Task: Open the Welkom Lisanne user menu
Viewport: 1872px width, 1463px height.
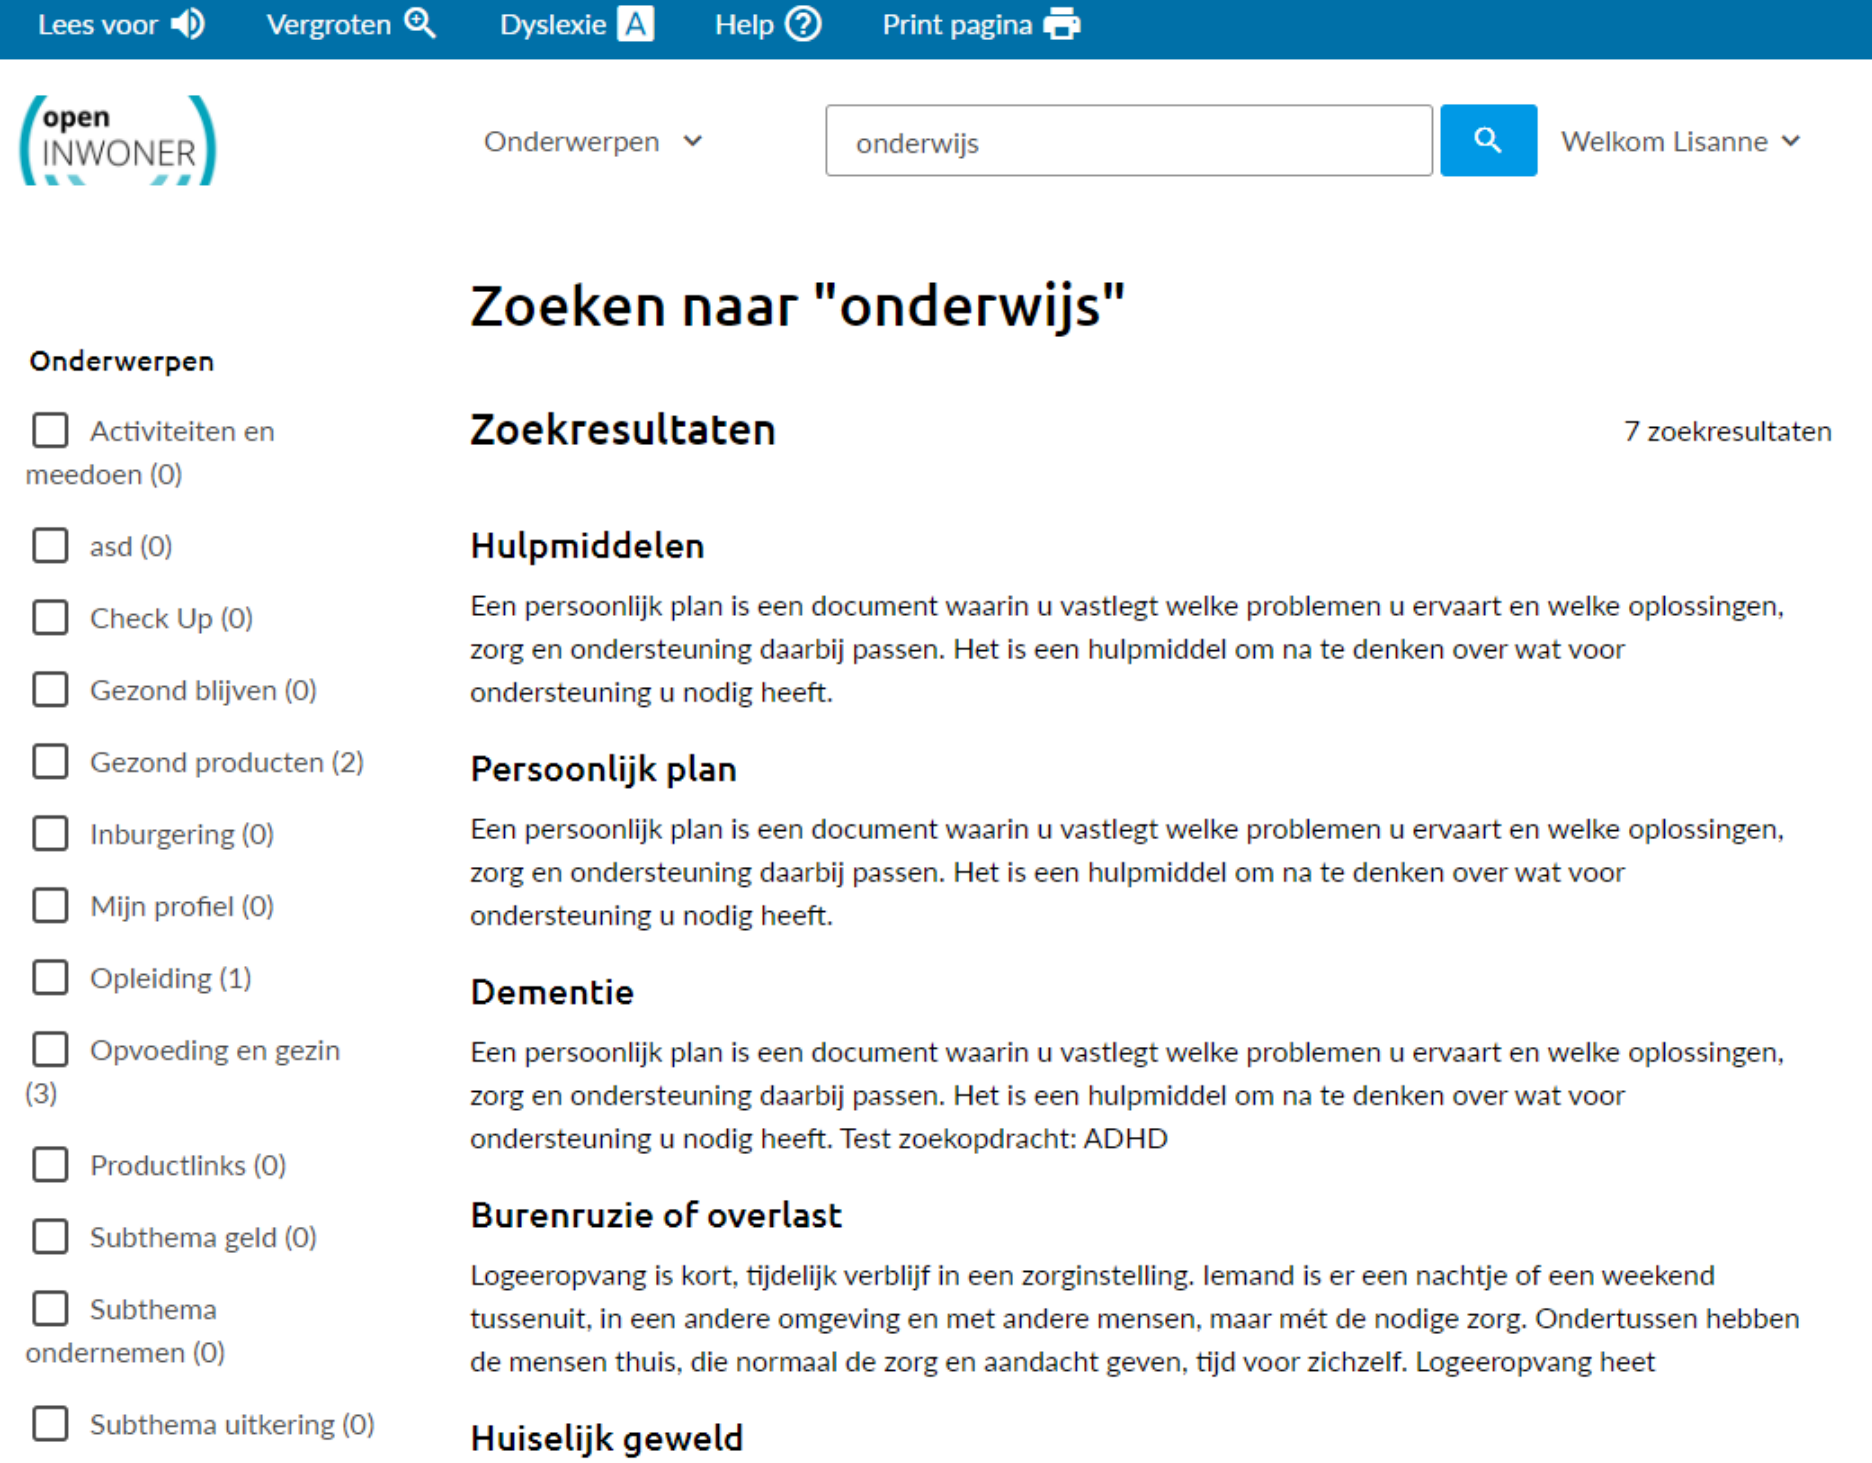Action: (1680, 142)
